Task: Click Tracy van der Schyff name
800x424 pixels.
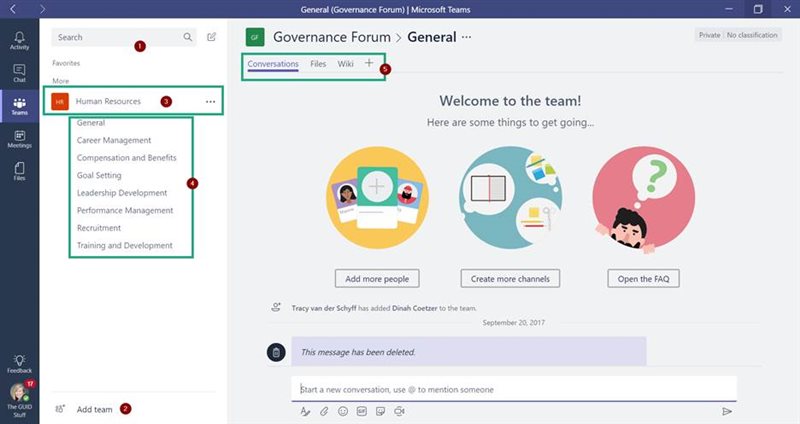Action: (324, 308)
